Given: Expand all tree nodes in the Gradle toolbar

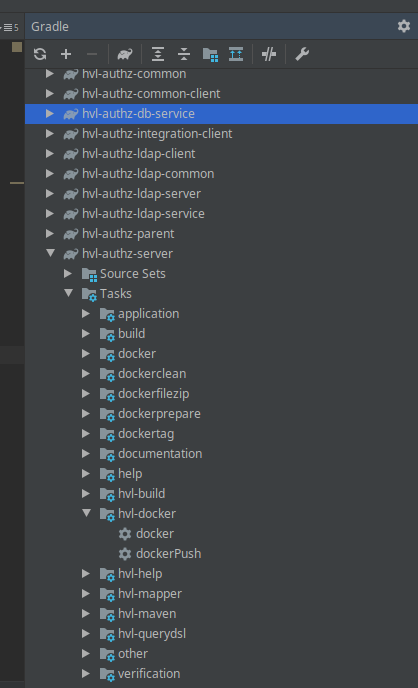Looking at the screenshot, I should click(158, 54).
